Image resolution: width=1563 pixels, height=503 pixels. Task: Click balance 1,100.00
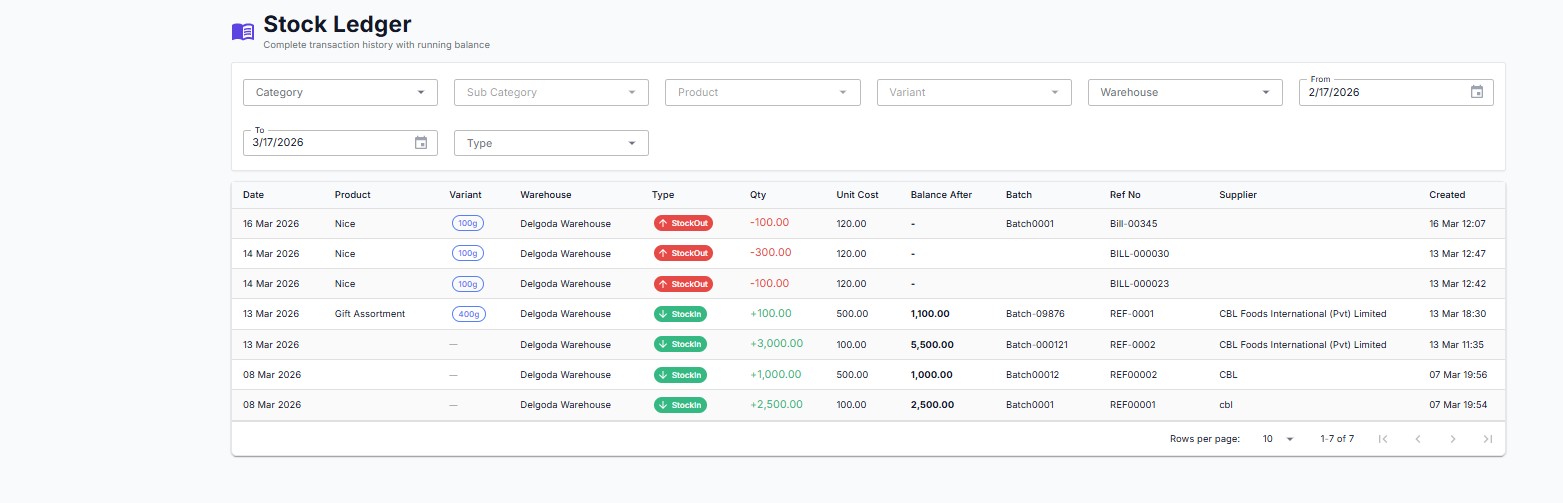930,314
